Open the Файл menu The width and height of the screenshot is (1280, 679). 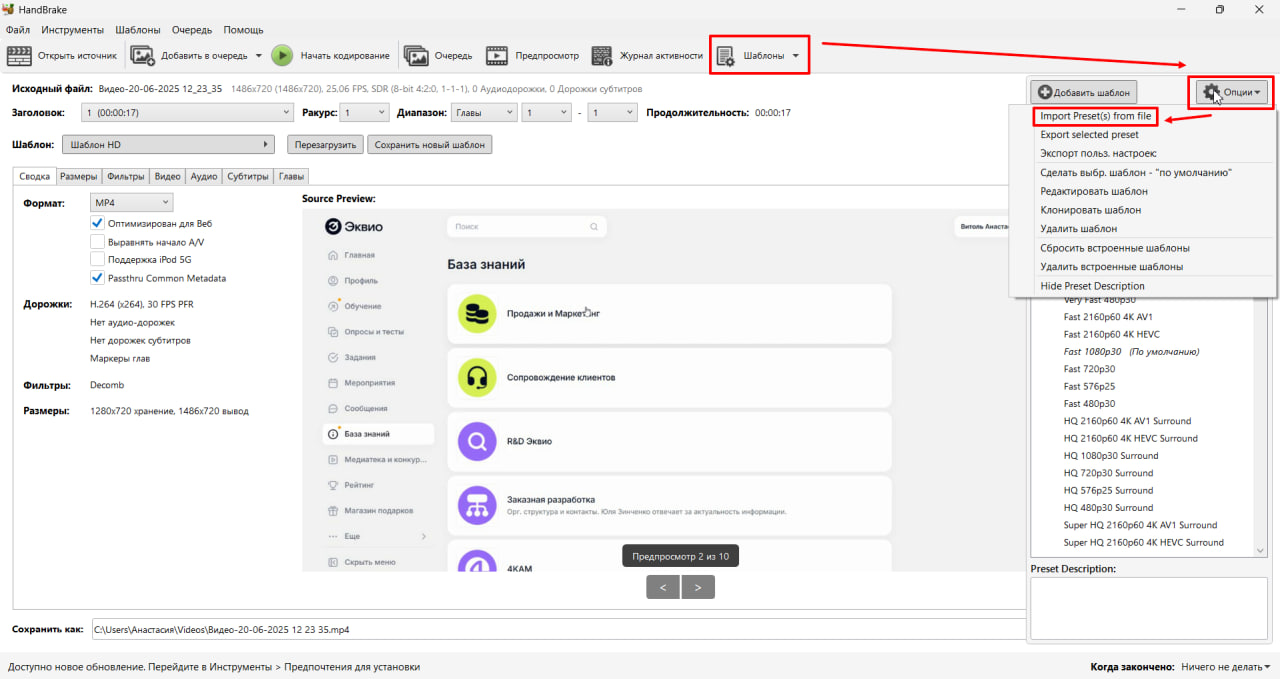coord(18,30)
